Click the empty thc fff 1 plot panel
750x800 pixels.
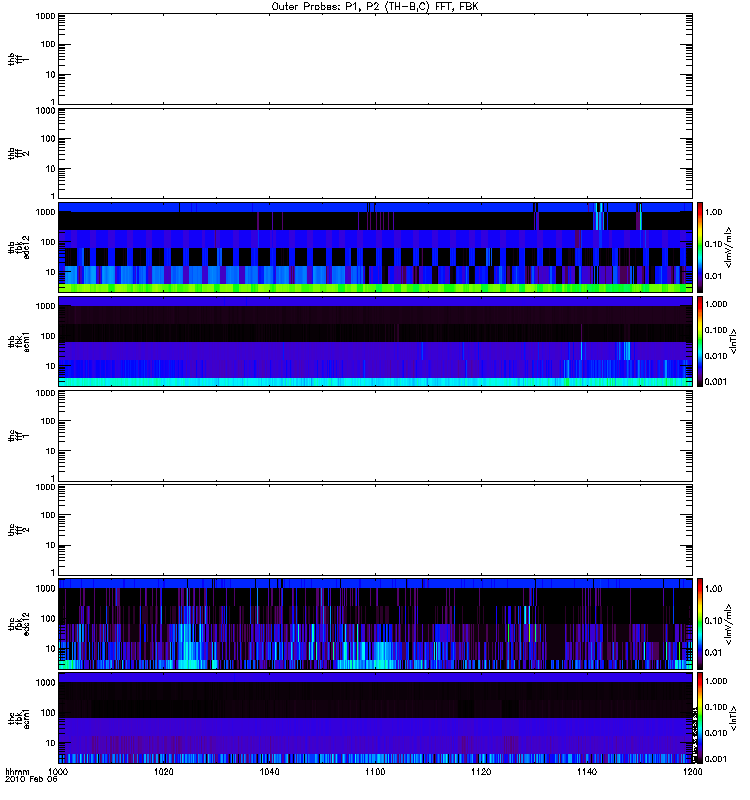pos(375,436)
